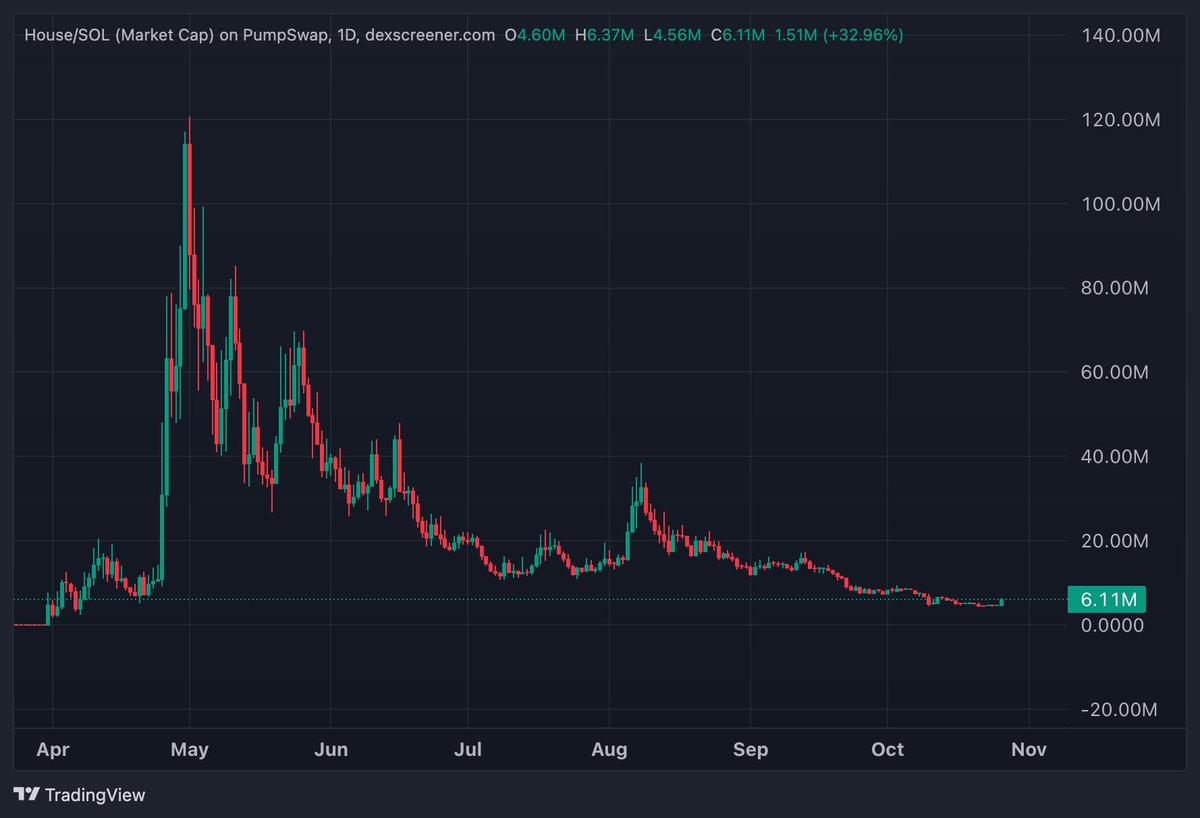Screen dimensions: 1200x818
Task: Click the TradingView logo icon
Action: click(x=27, y=795)
